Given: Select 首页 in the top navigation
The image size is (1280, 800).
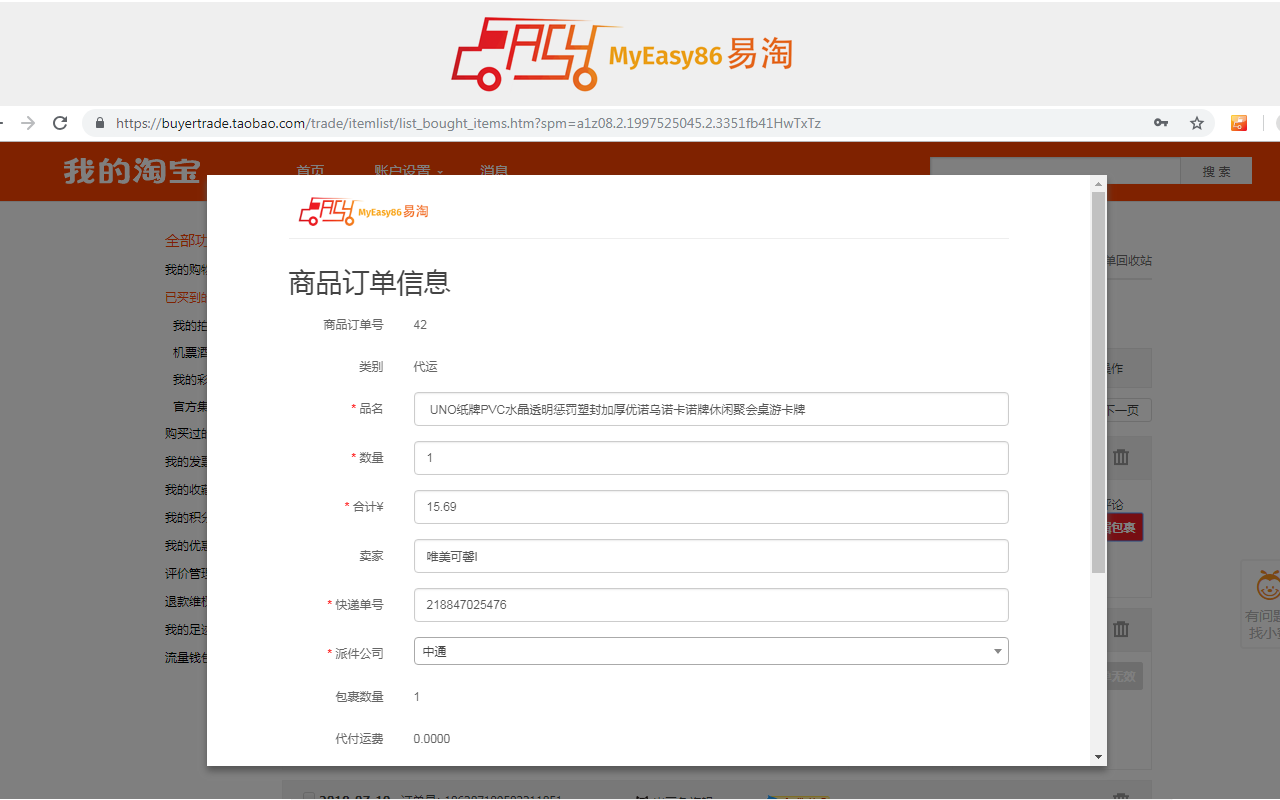Looking at the screenshot, I should click(x=310, y=171).
